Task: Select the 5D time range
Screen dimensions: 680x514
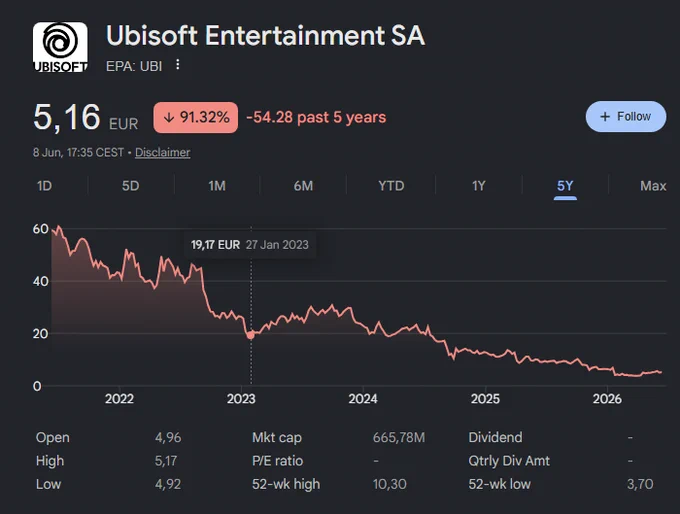Action: (131, 186)
